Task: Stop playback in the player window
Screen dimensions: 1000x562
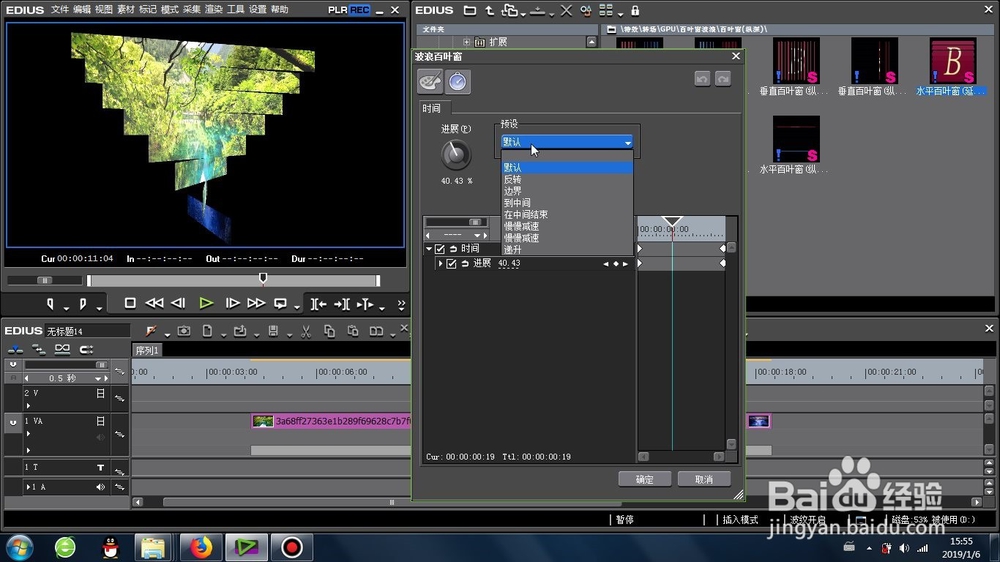Action: (x=129, y=304)
